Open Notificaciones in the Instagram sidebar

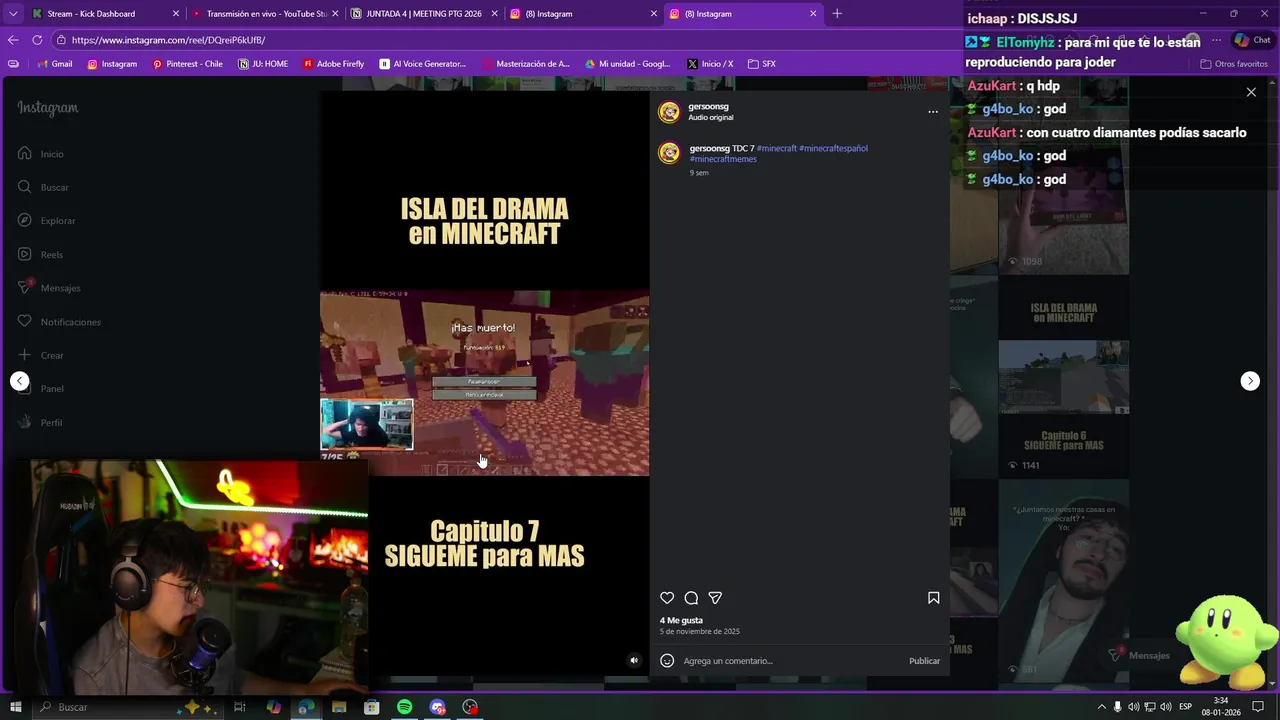coord(59,322)
